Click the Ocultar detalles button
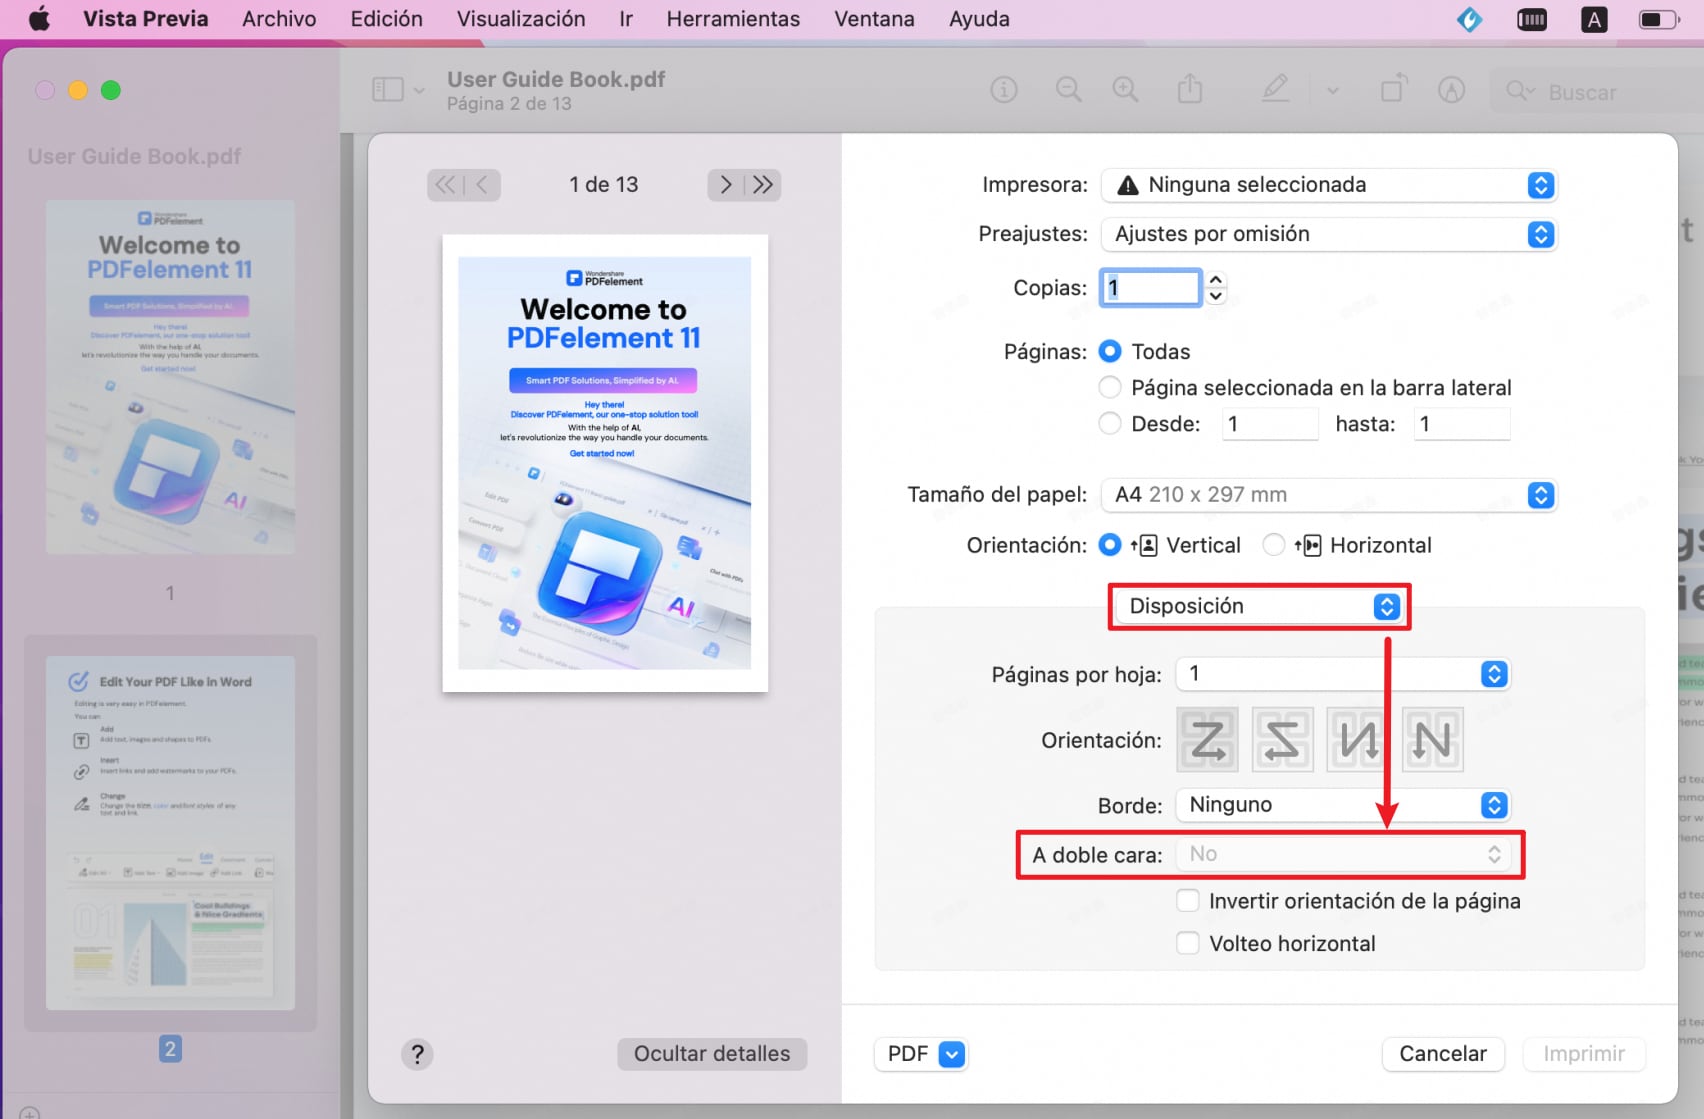The width and height of the screenshot is (1704, 1119). point(712,1054)
